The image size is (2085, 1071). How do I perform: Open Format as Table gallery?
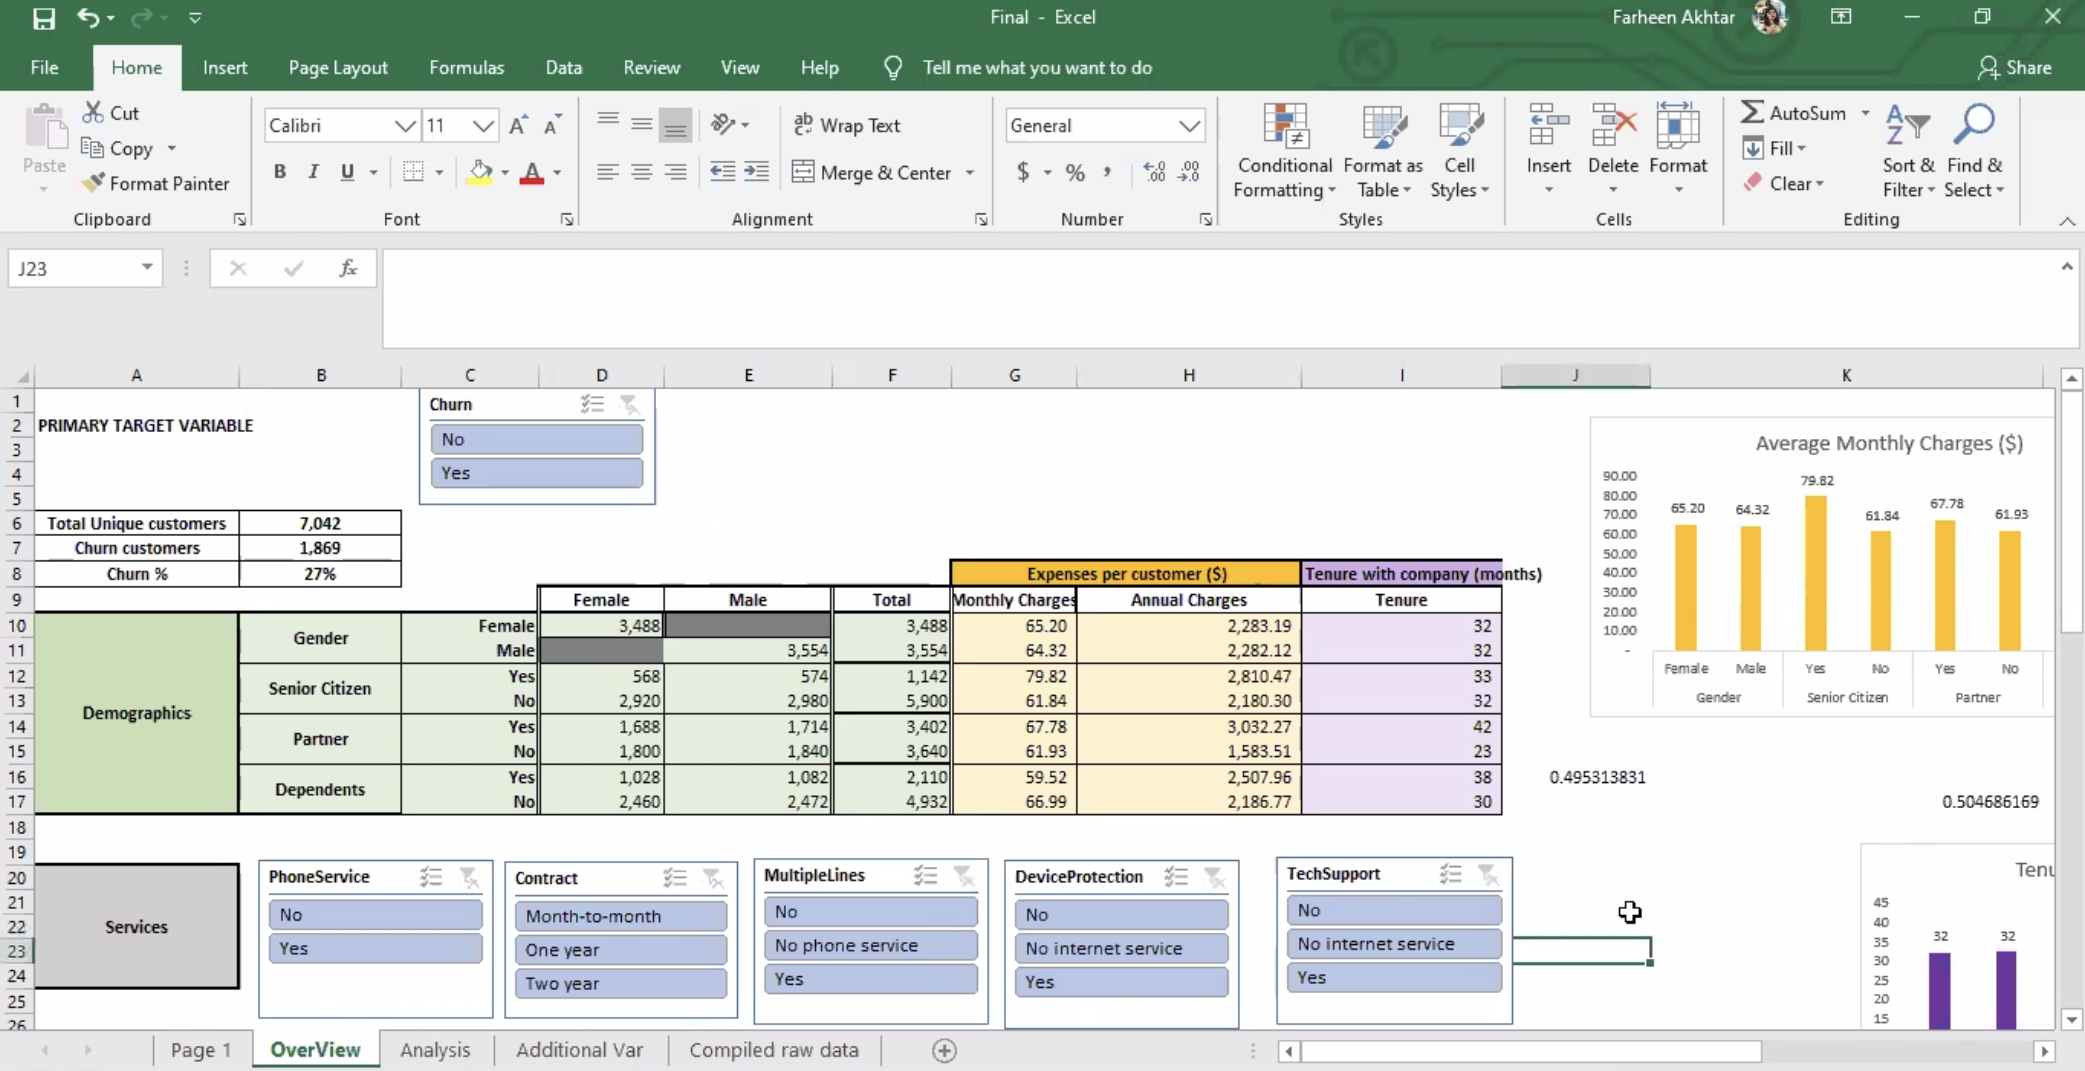point(1383,151)
